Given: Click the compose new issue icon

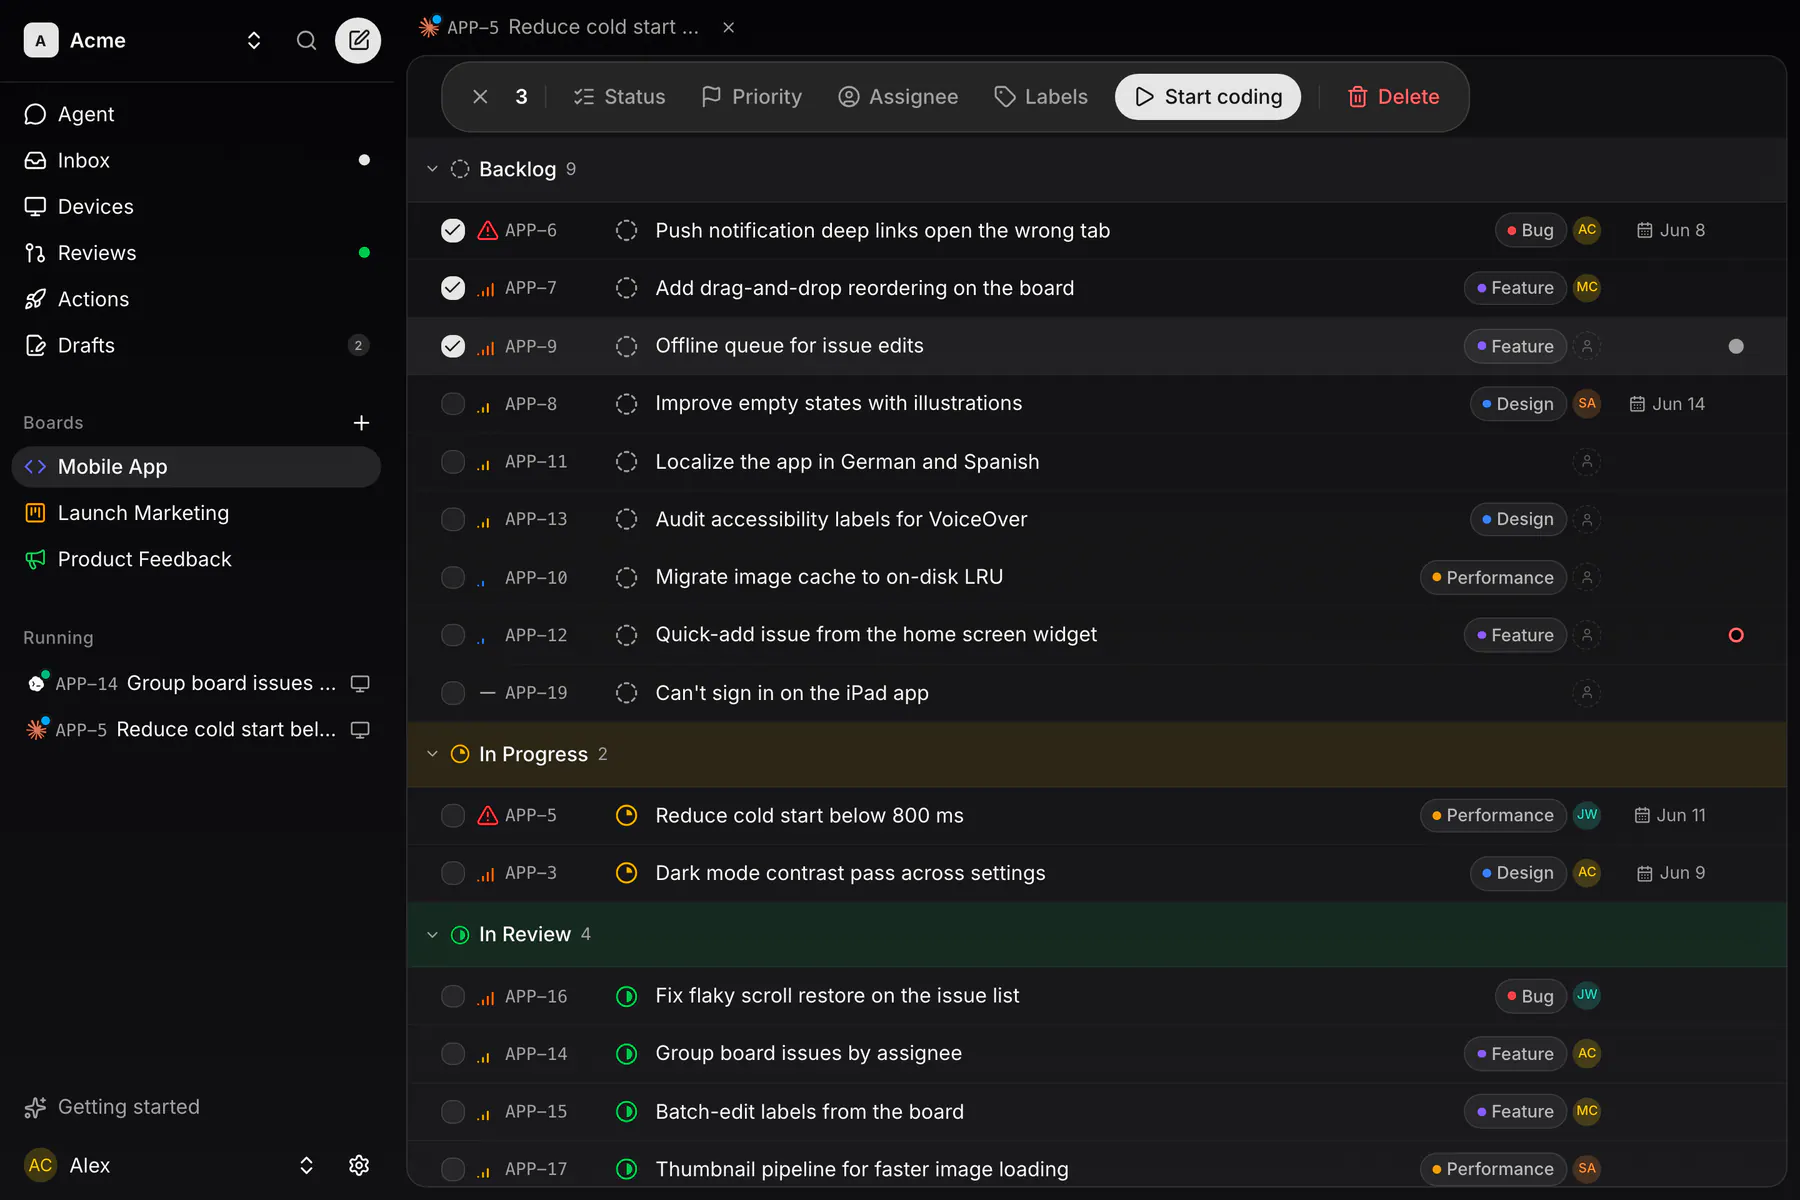Looking at the screenshot, I should click(x=358, y=40).
